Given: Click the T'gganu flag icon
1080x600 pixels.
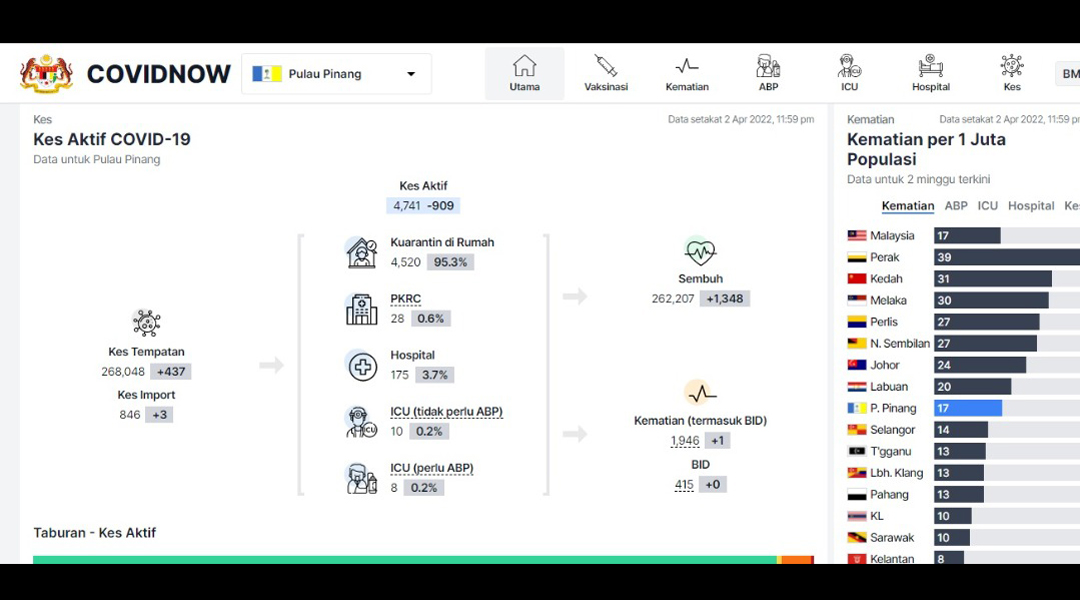Looking at the screenshot, I should tap(857, 451).
